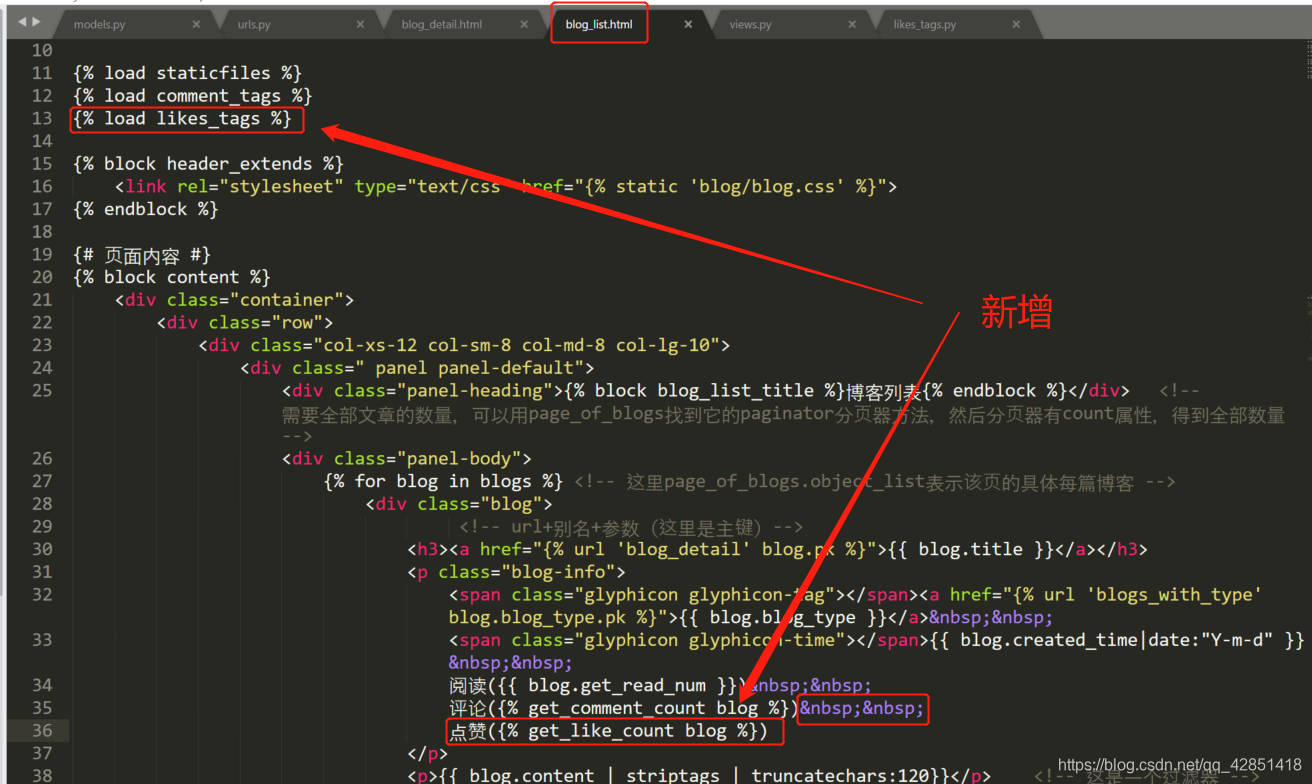
Task: Place cursor on '{% load comment_tags %}' line
Action: 192,96
